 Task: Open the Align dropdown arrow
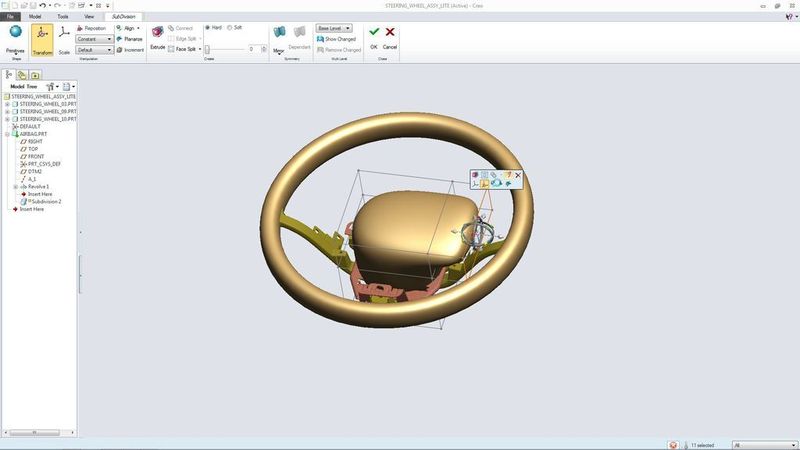[138, 28]
